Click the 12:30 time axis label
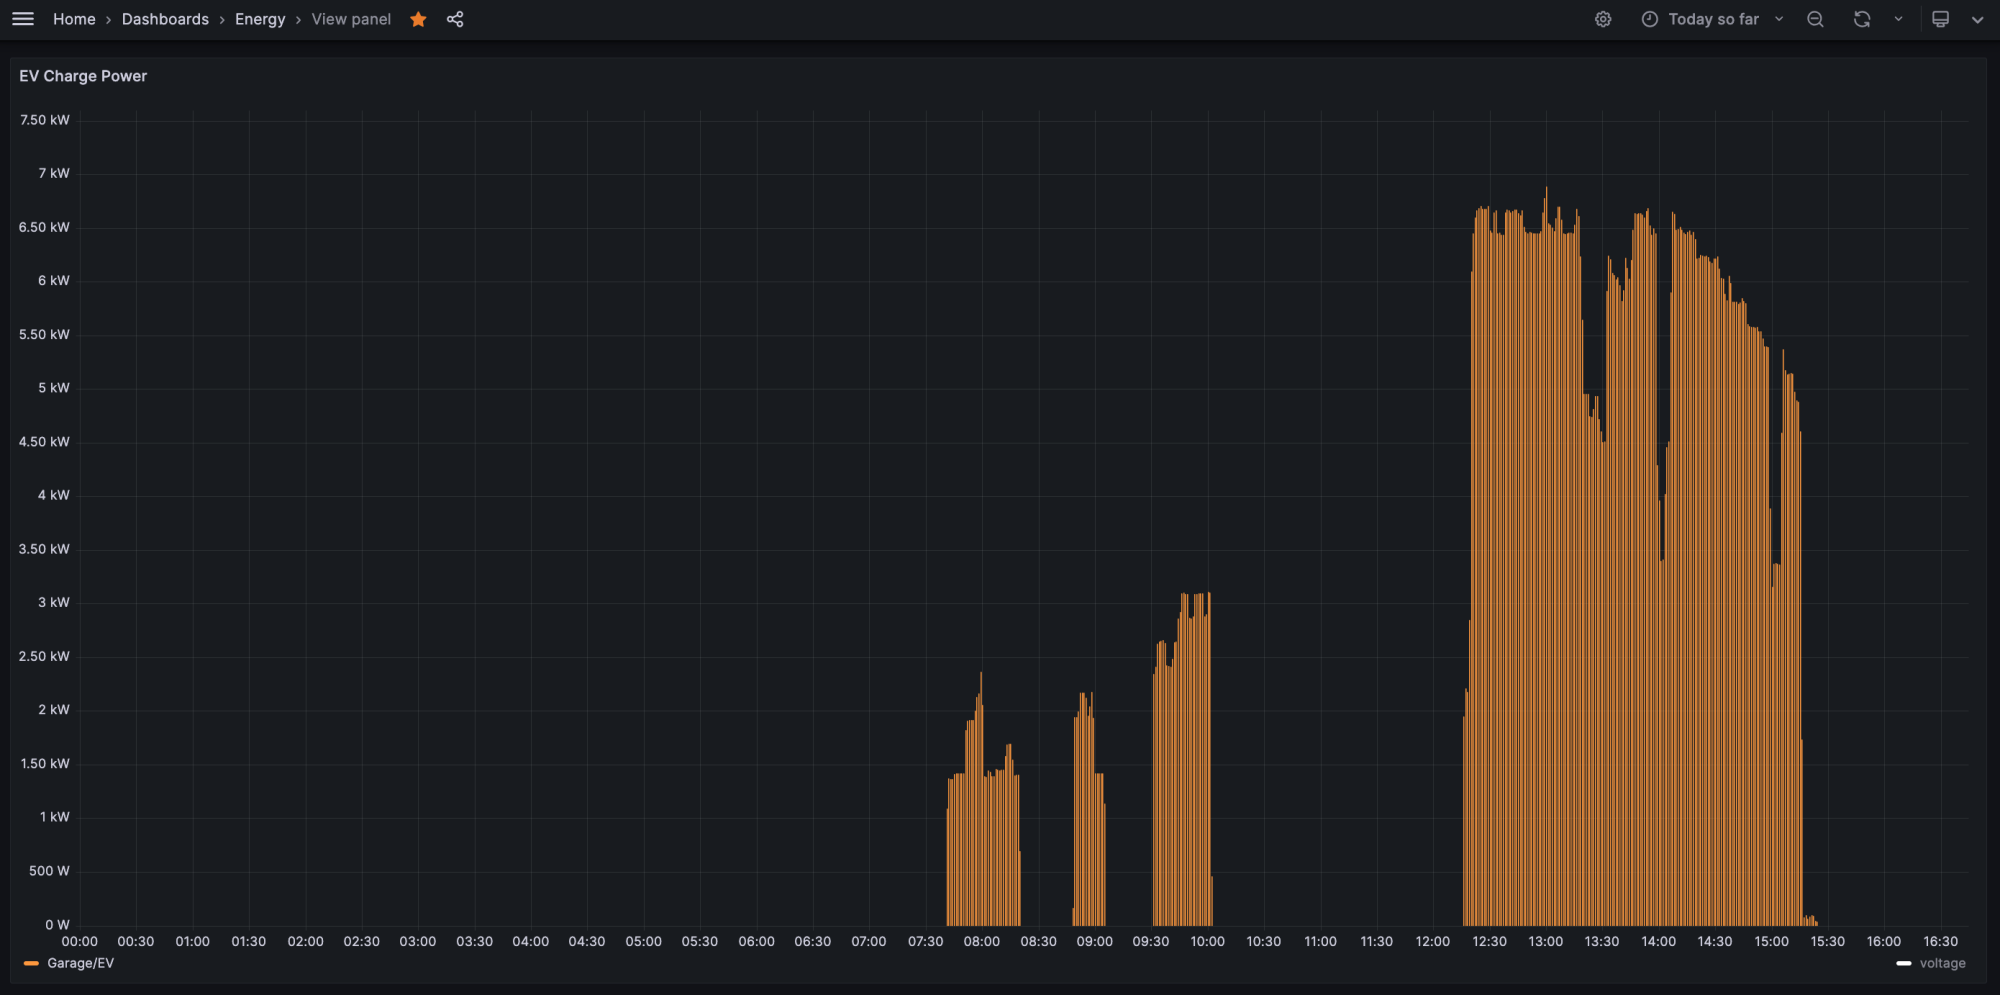The image size is (2000, 995). (1489, 941)
